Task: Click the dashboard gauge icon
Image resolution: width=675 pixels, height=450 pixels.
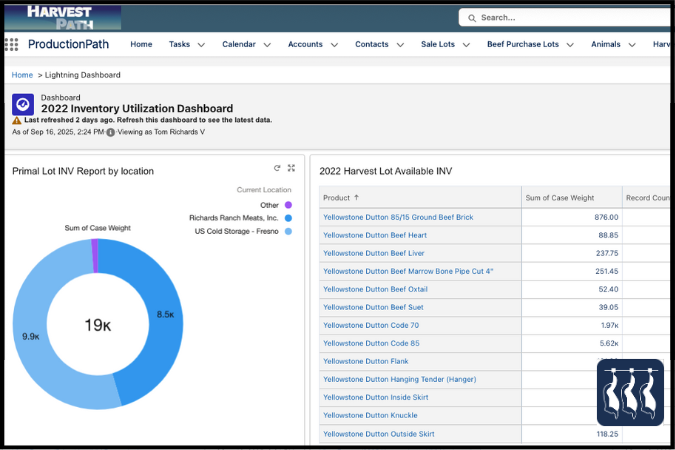Action: point(23,104)
